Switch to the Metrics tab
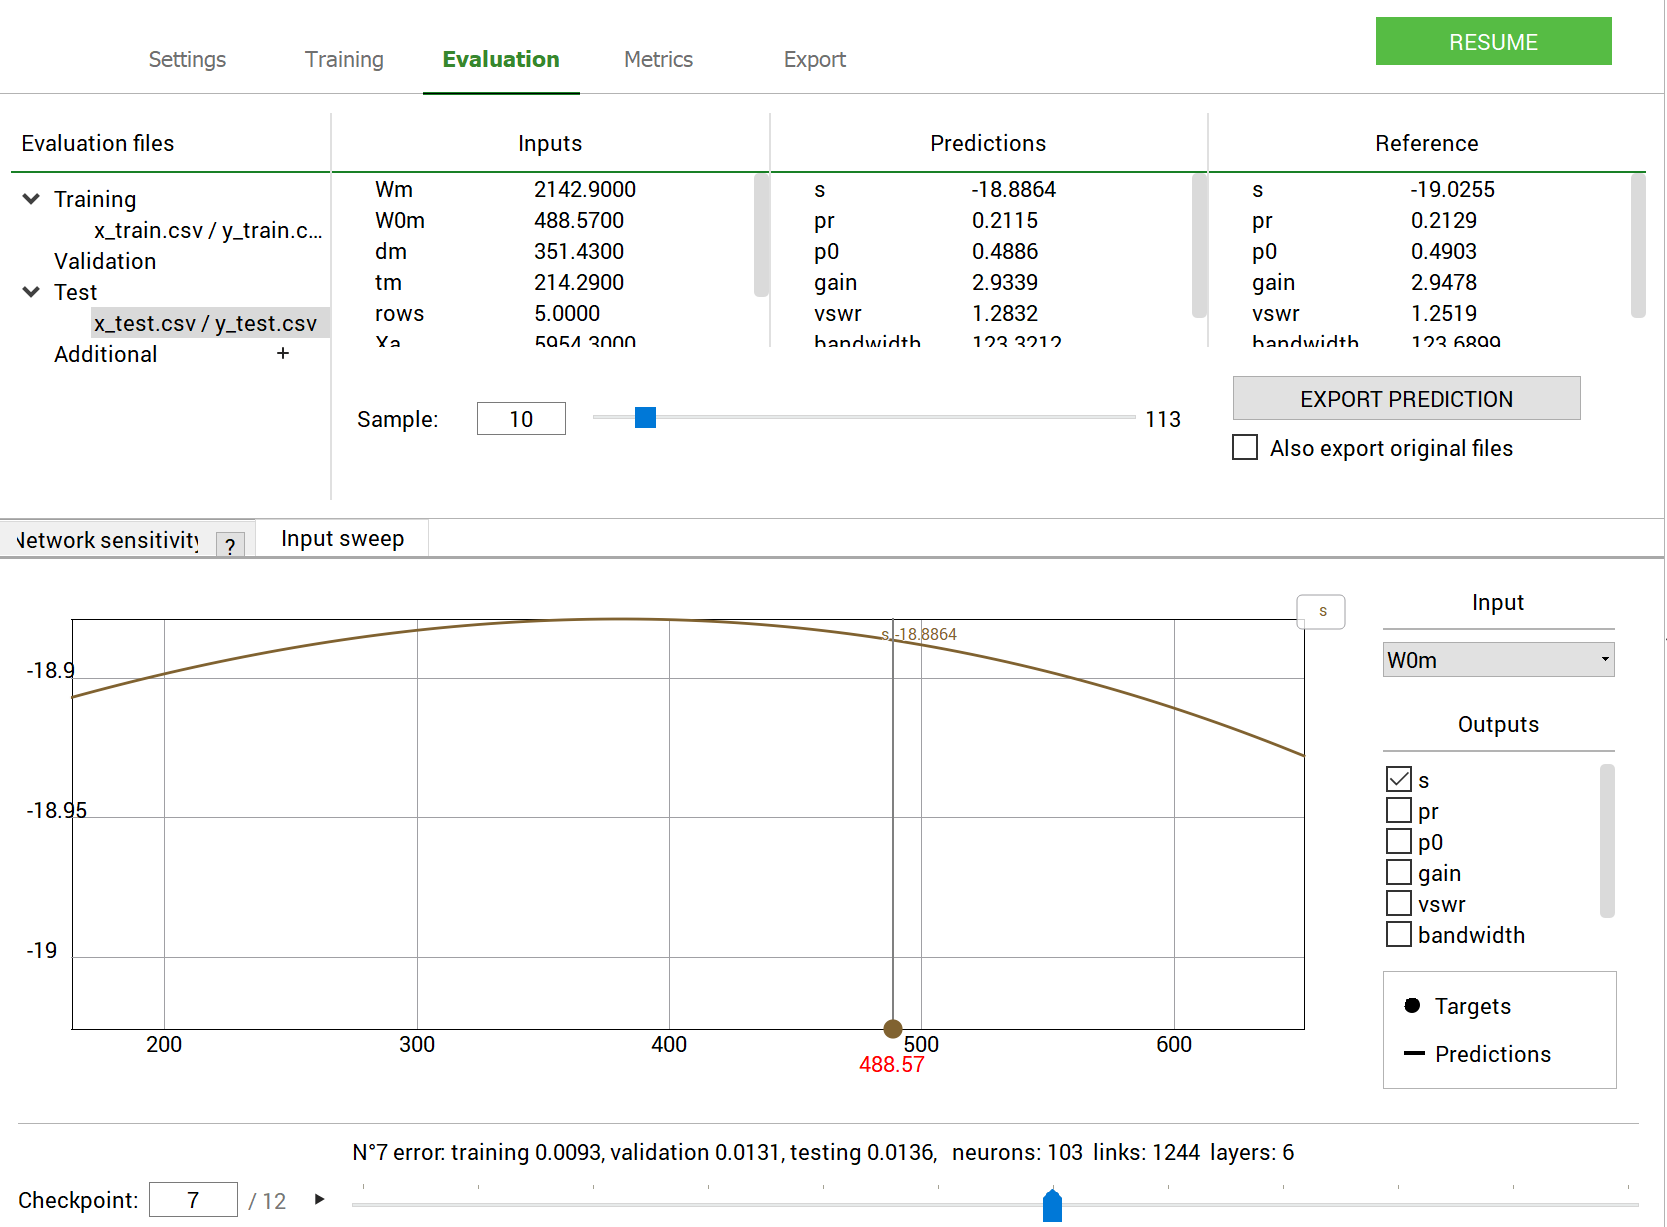Viewport: 1667px width, 1227px height. (658, 59)
